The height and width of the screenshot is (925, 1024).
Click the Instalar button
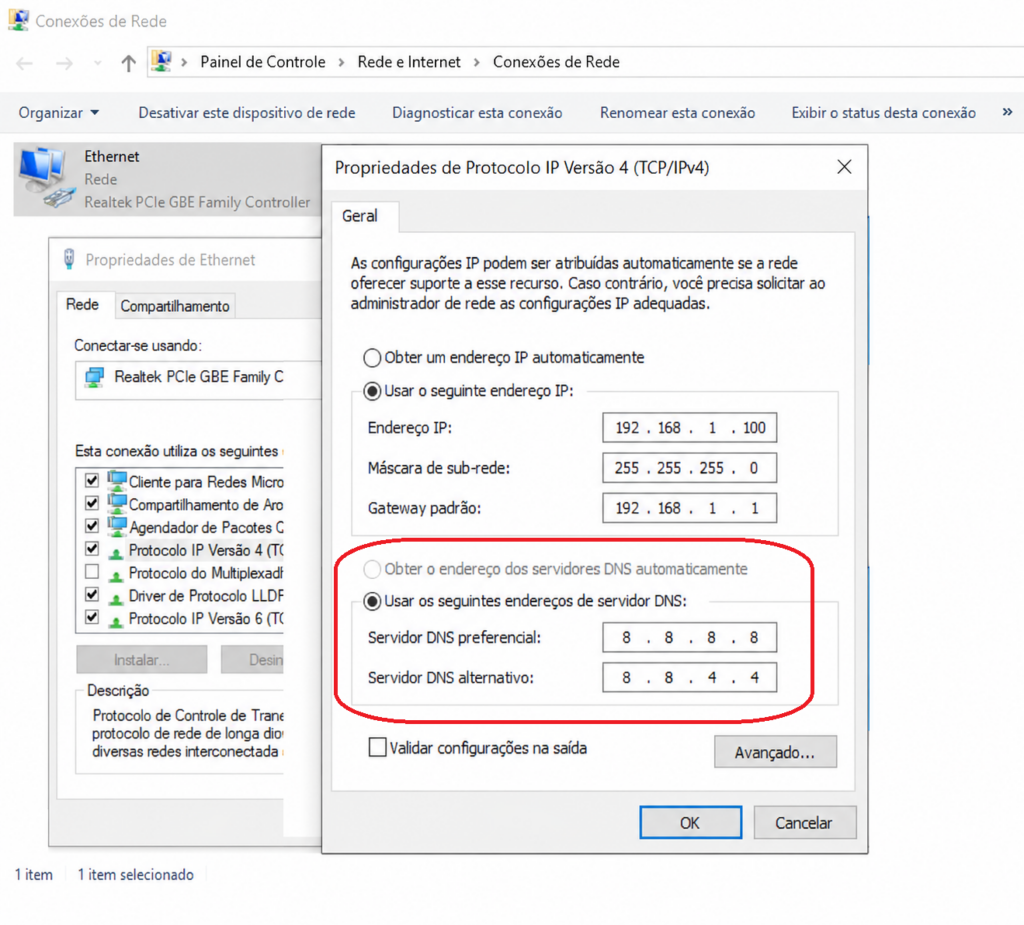142,660
